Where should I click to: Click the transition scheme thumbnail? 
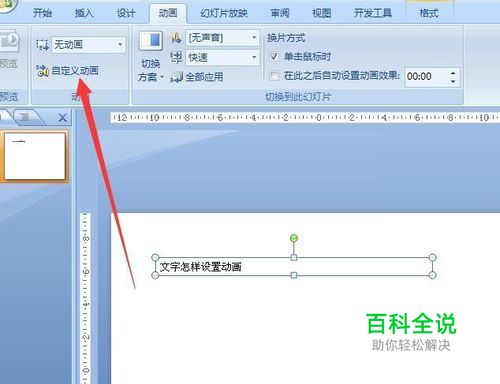point(151,41)
